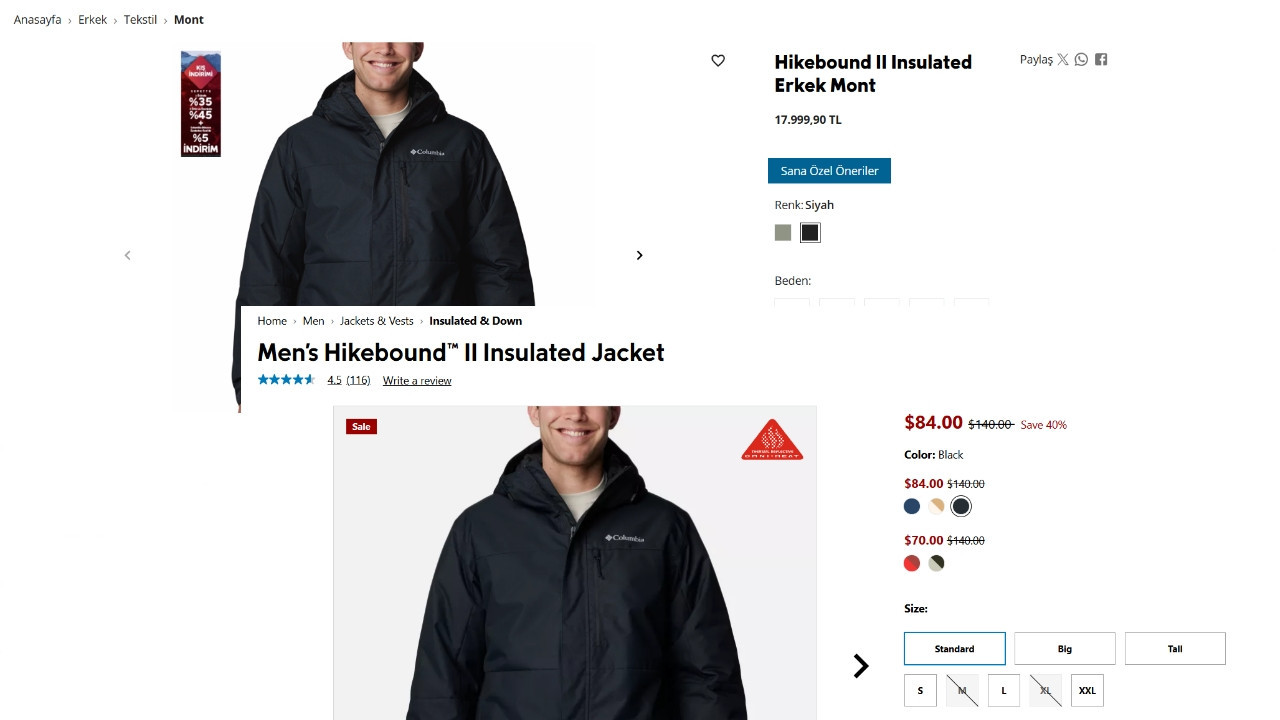Screen dimensions: 1280x720
Task: Share product on Facebook icon
Action: coord(1101,60)
